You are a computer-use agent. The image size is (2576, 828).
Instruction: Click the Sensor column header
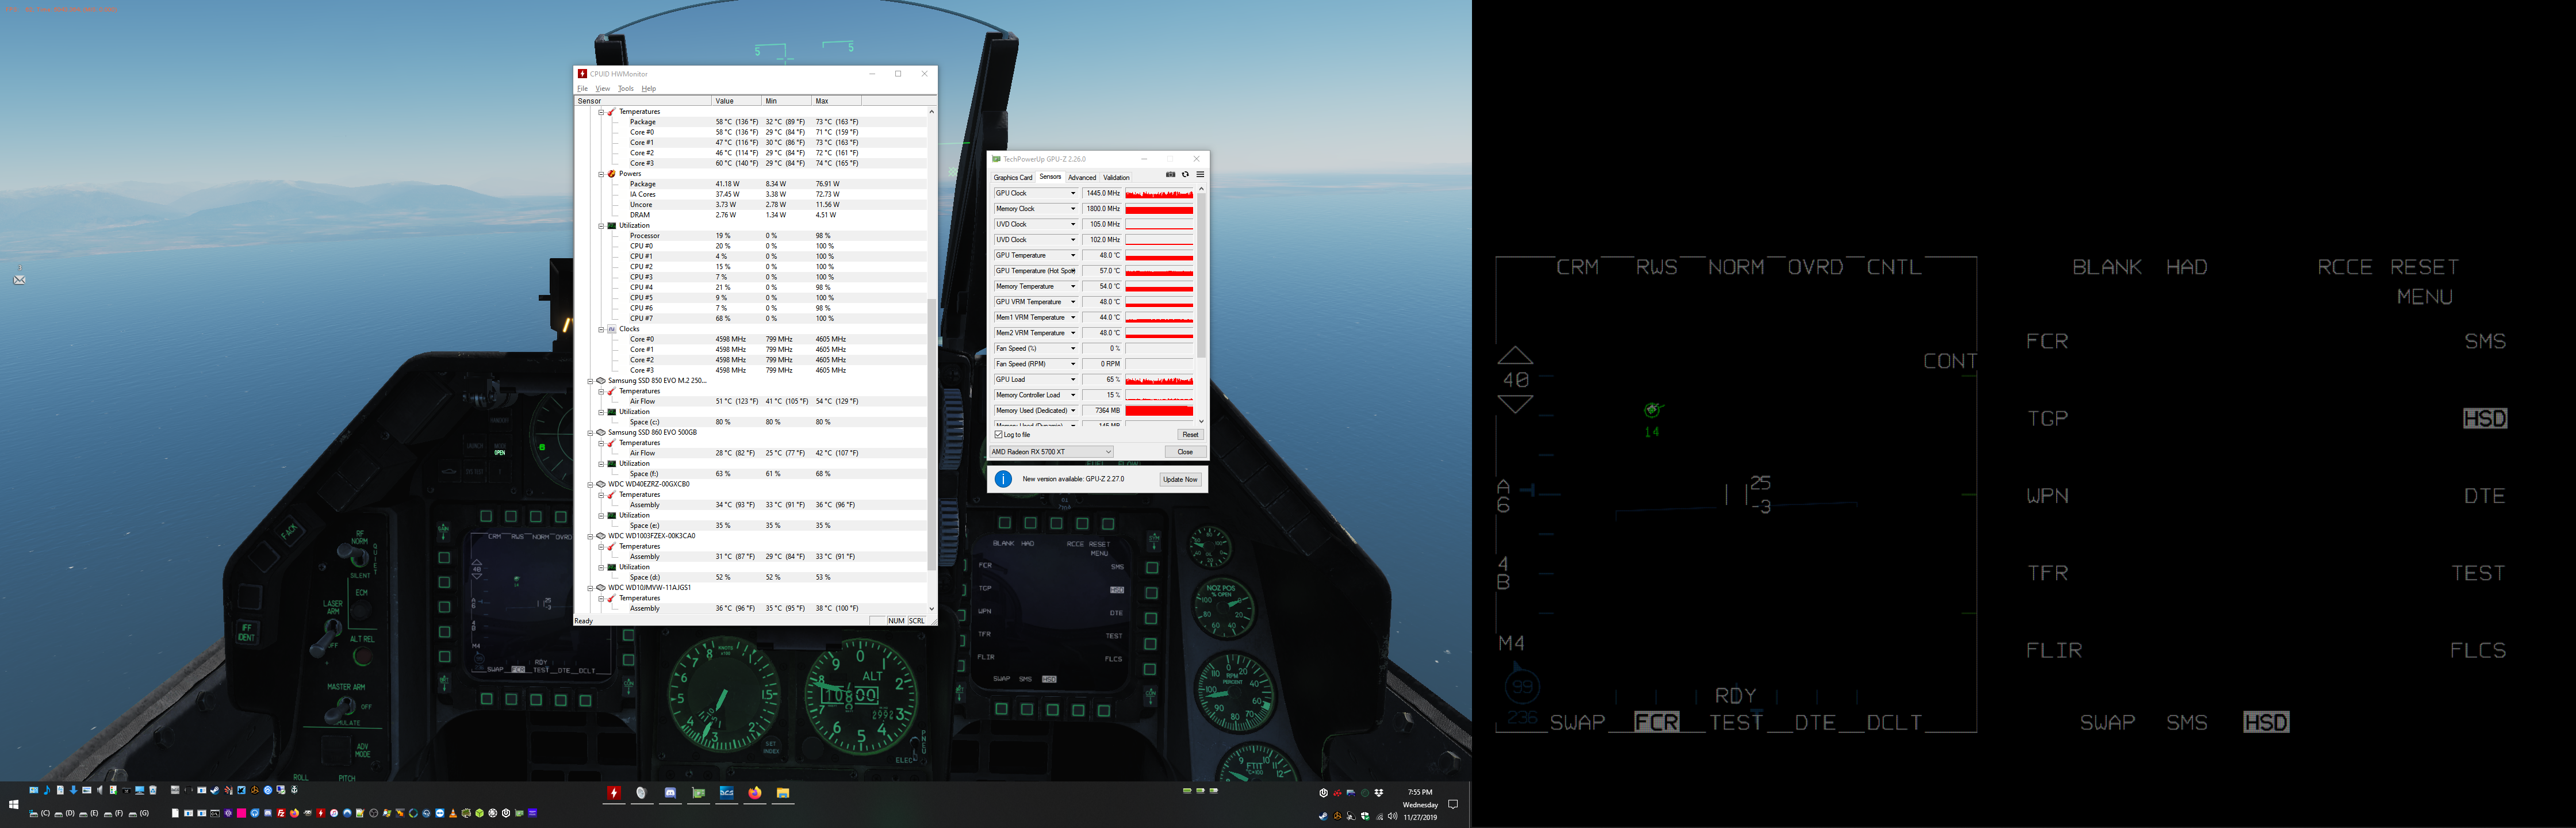[643, 101]
